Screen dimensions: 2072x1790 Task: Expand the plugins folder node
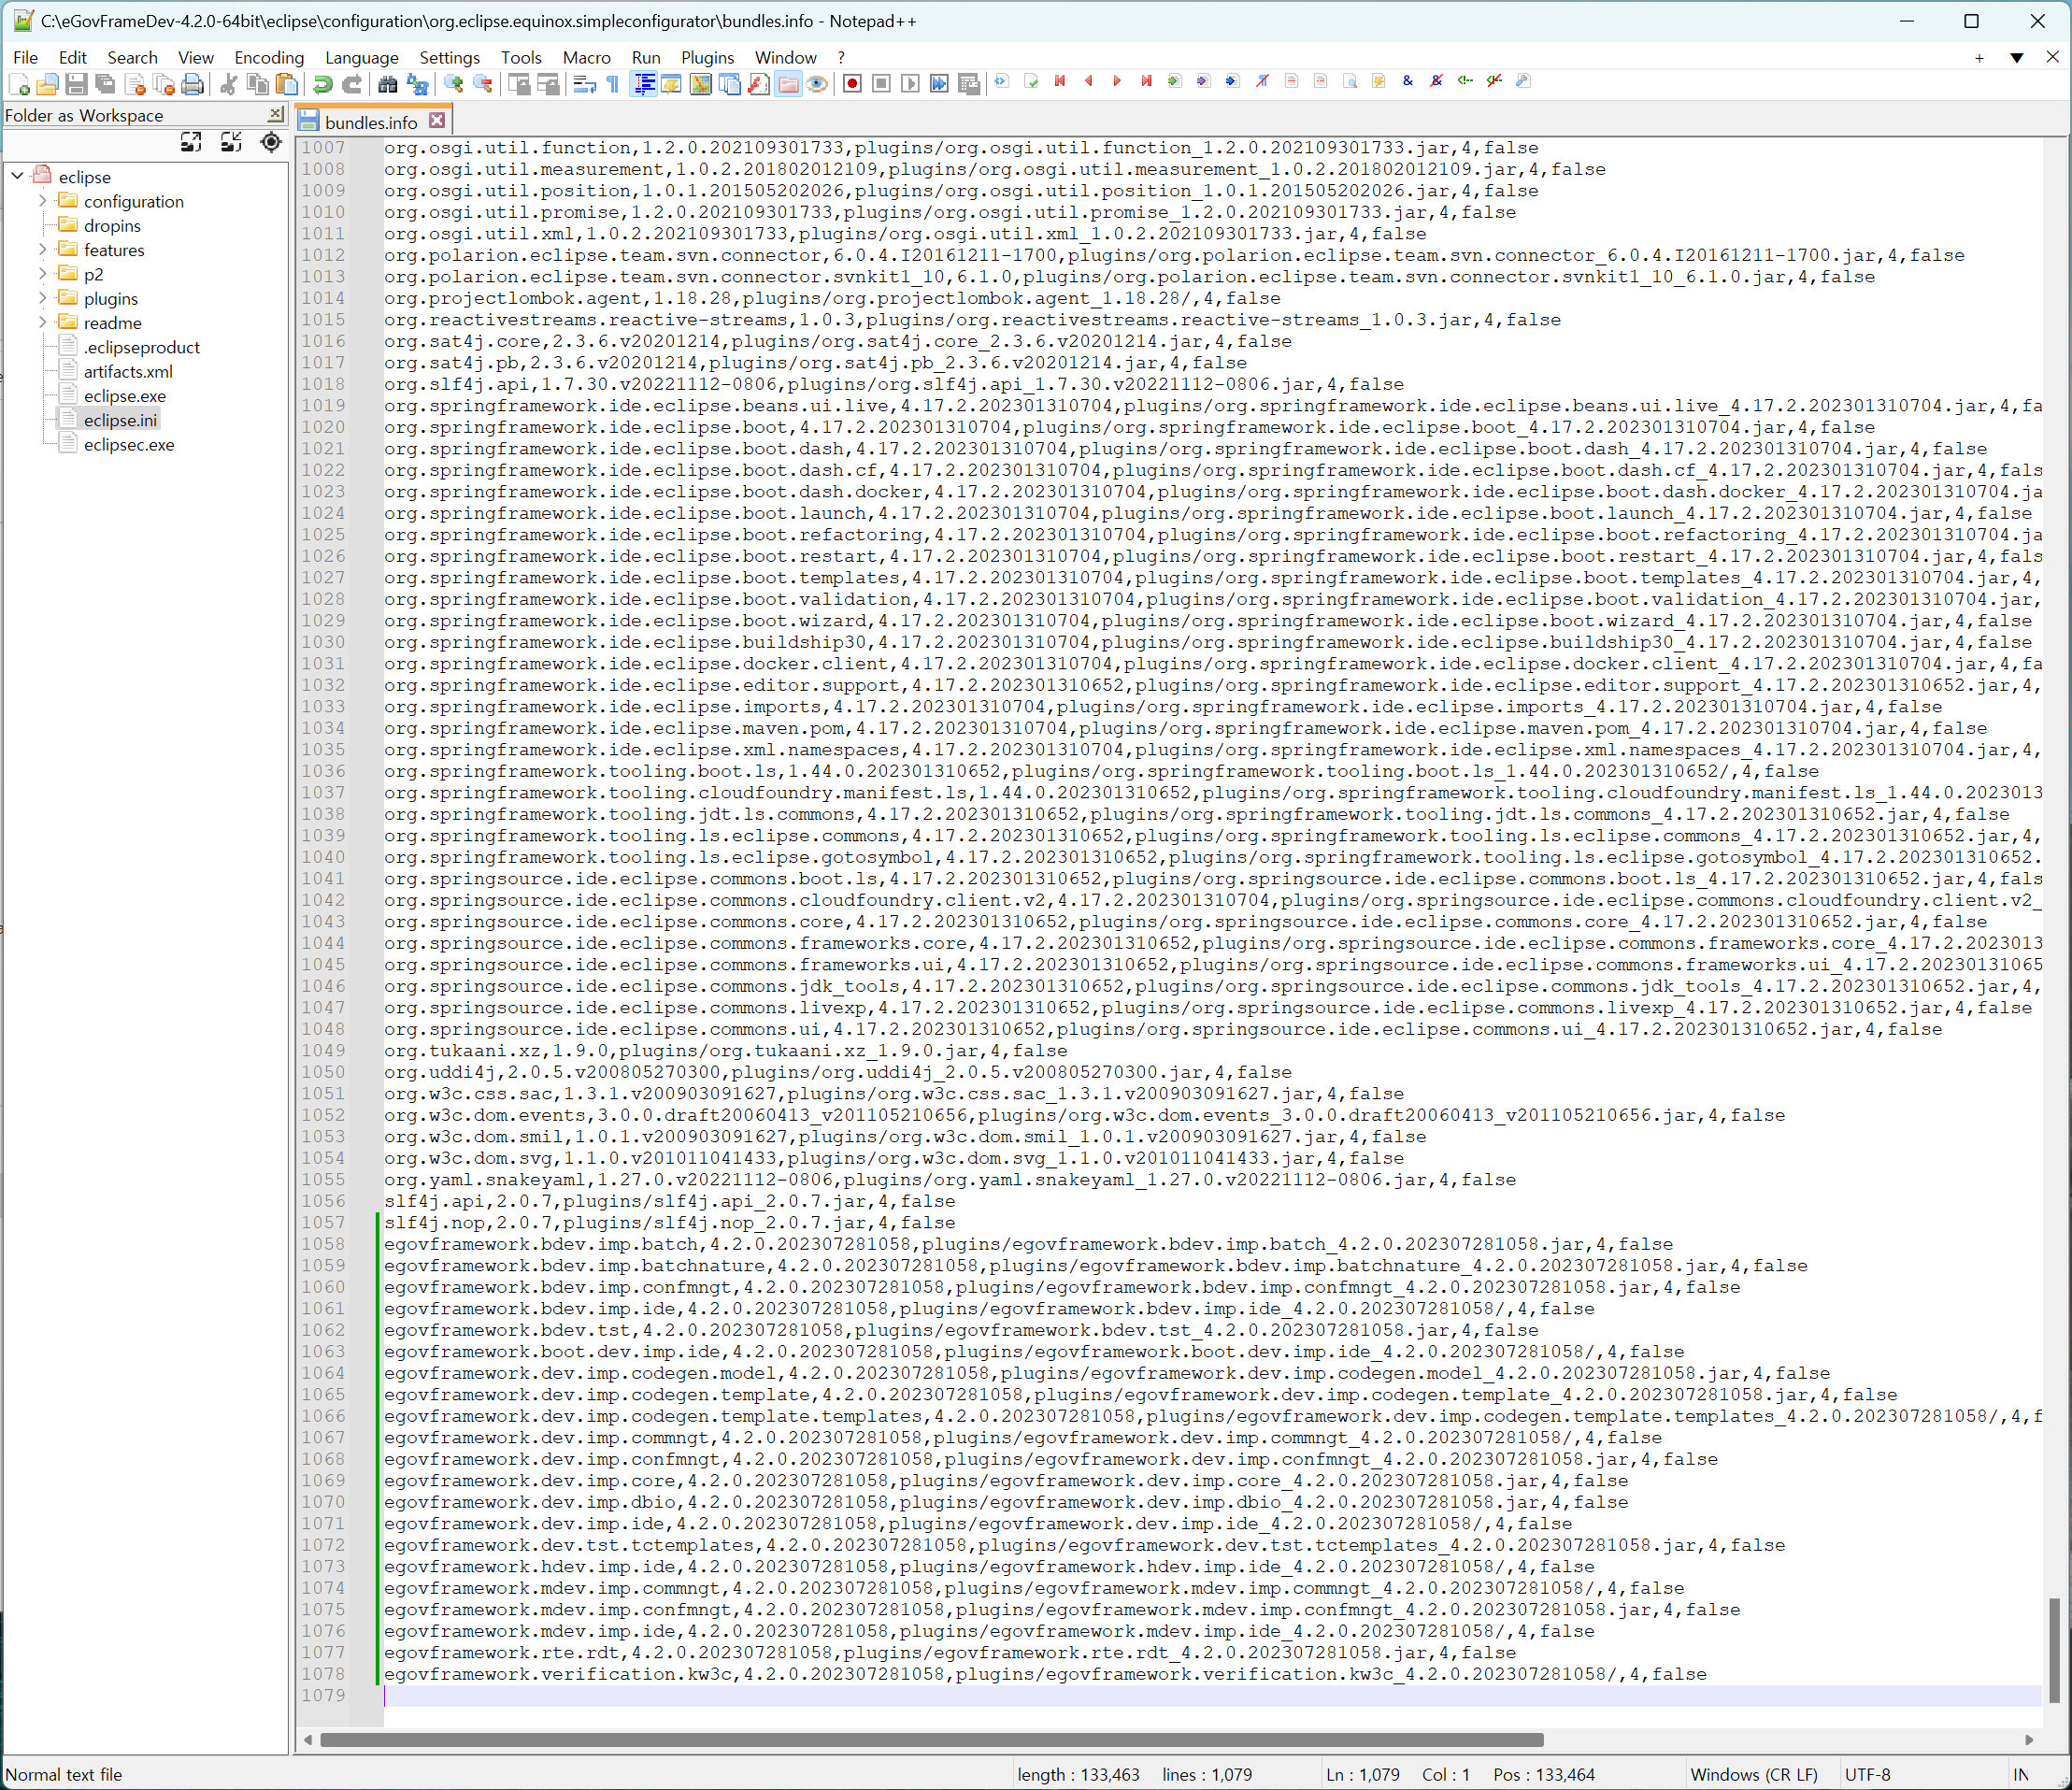pyautogui.click(x=43, y=298)
